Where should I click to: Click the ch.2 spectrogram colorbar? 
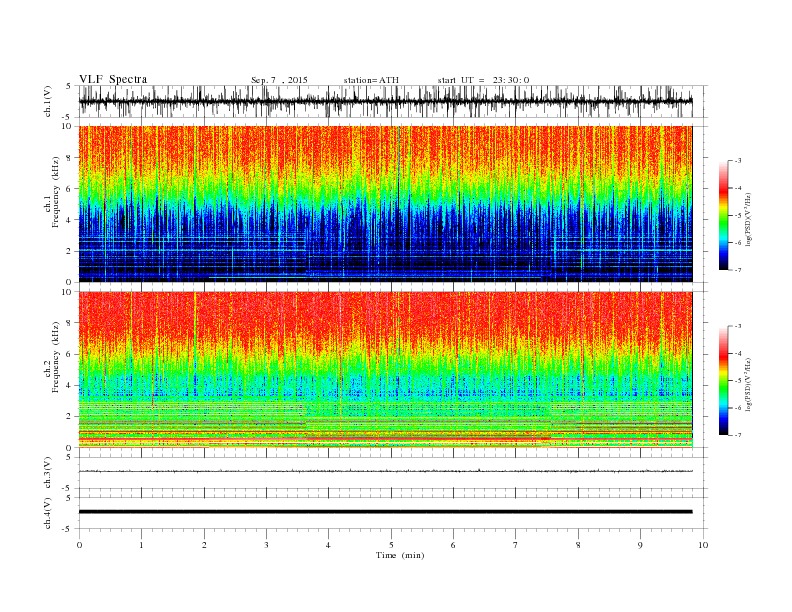[723, 380]
